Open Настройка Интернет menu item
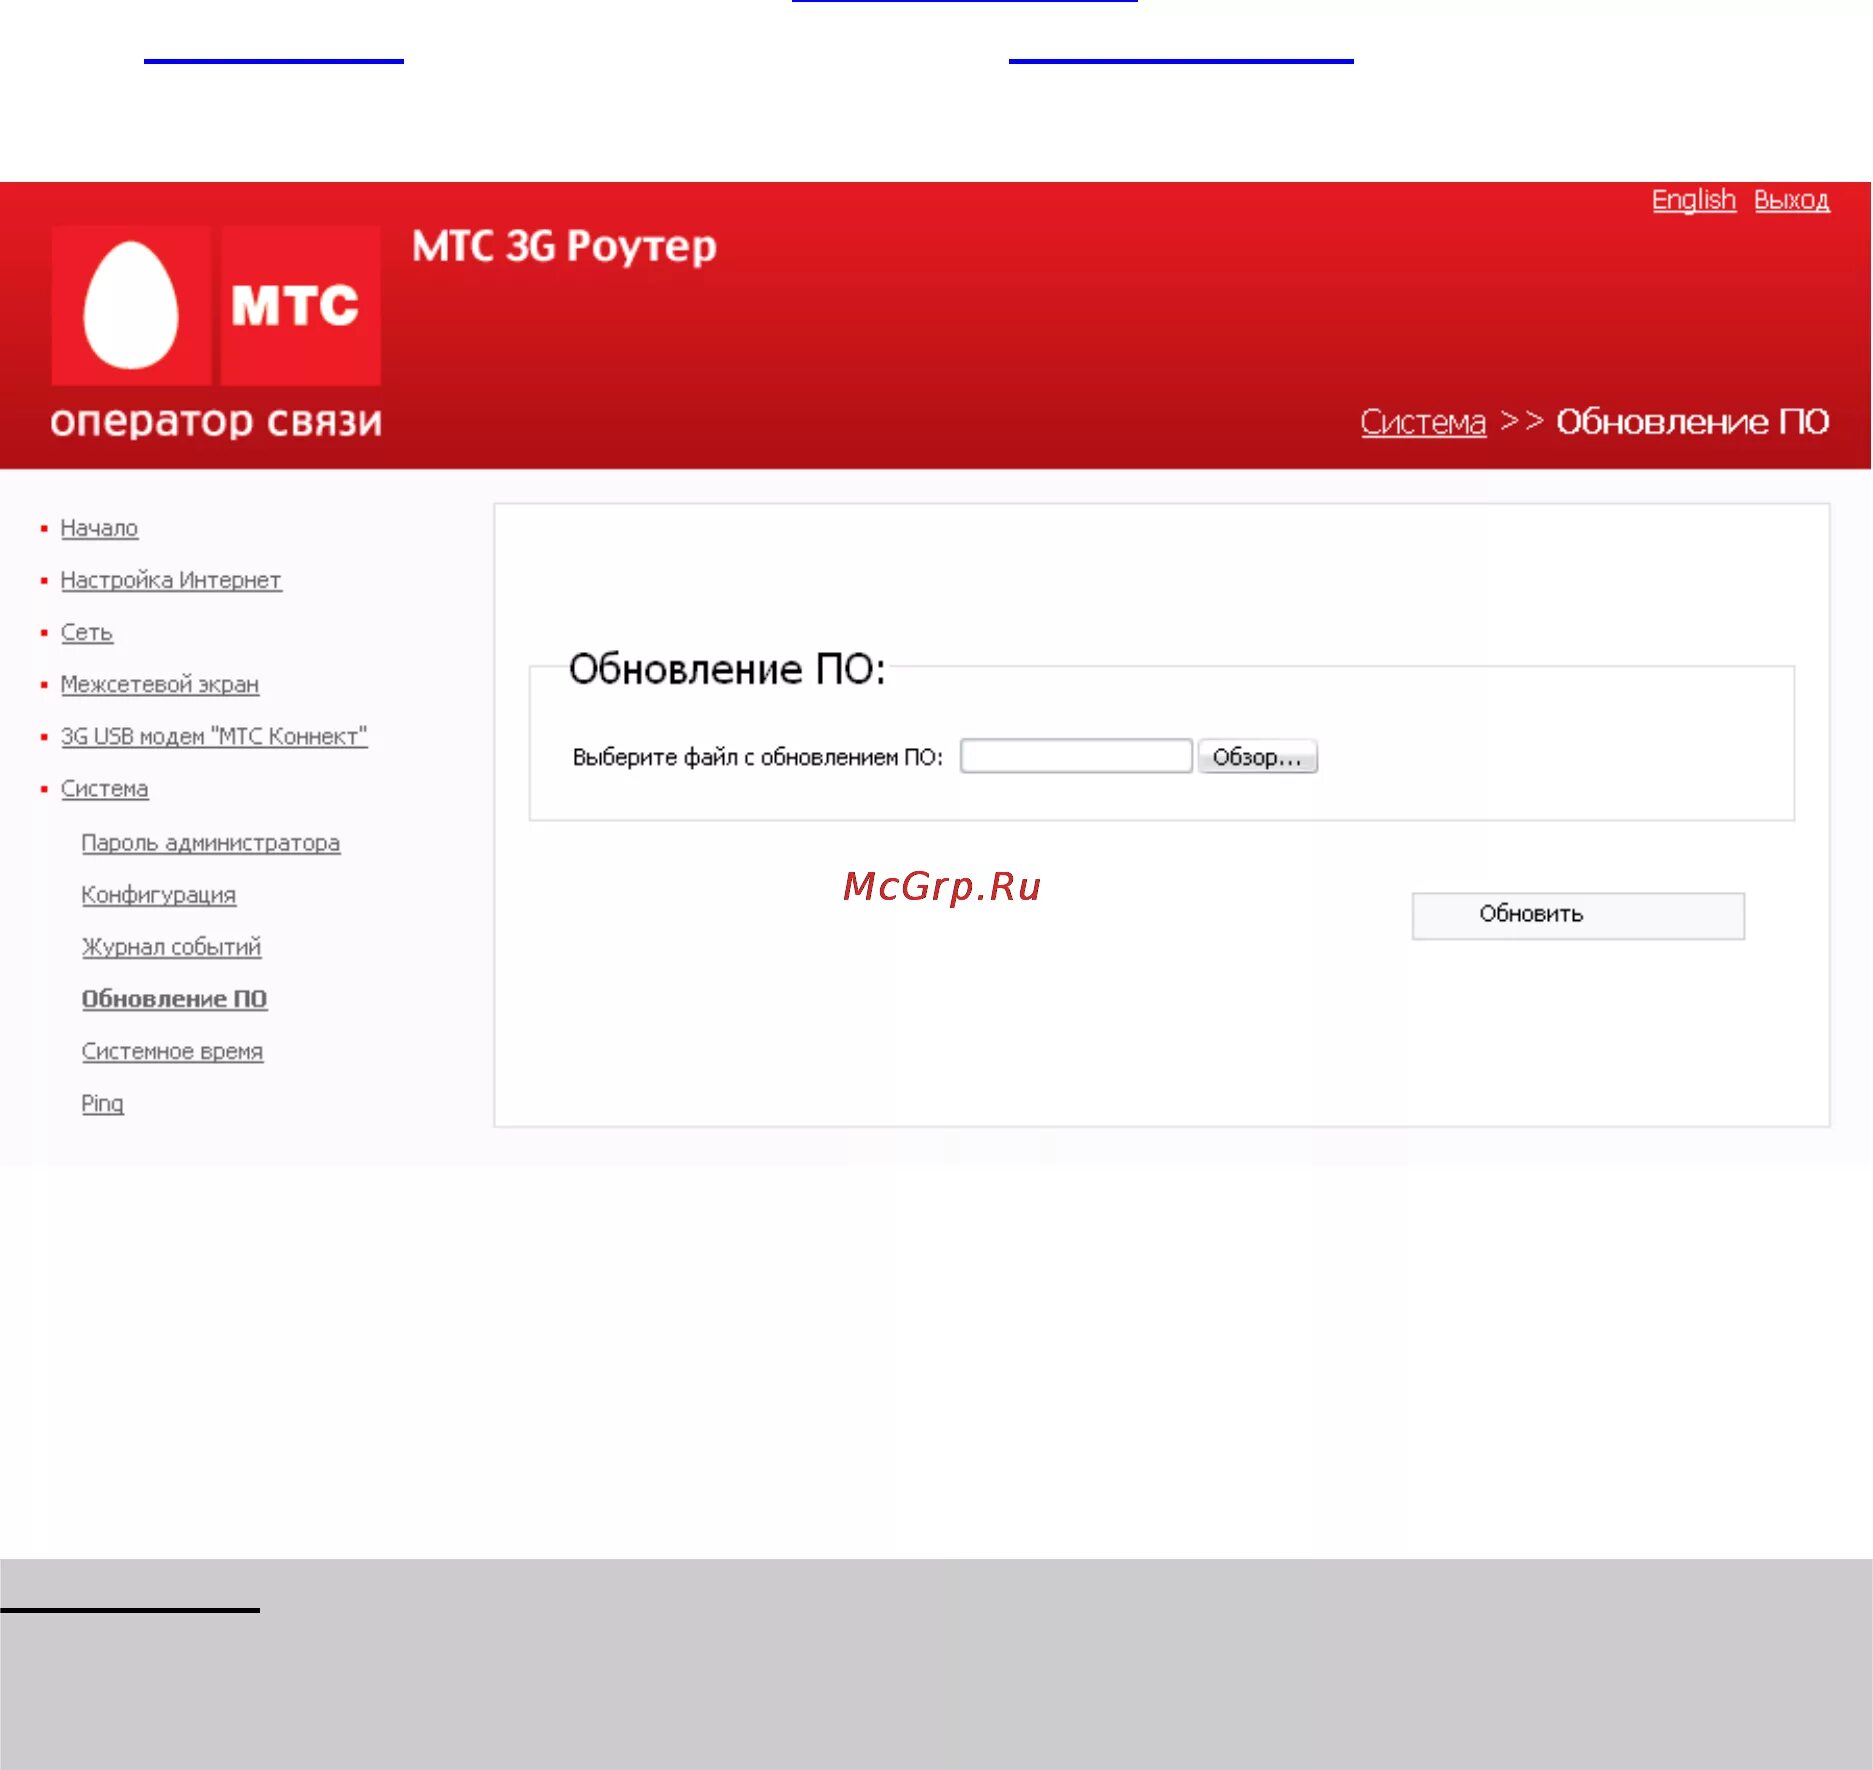Viewport: 1873px width, 1770px height. point(171,580)
